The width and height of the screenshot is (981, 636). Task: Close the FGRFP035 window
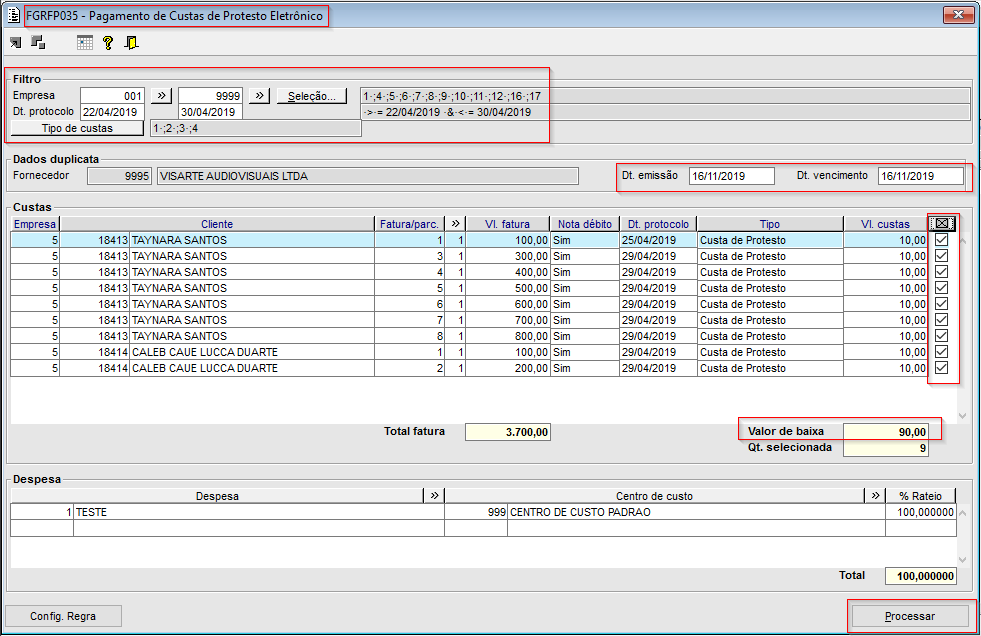click(958, 14)
